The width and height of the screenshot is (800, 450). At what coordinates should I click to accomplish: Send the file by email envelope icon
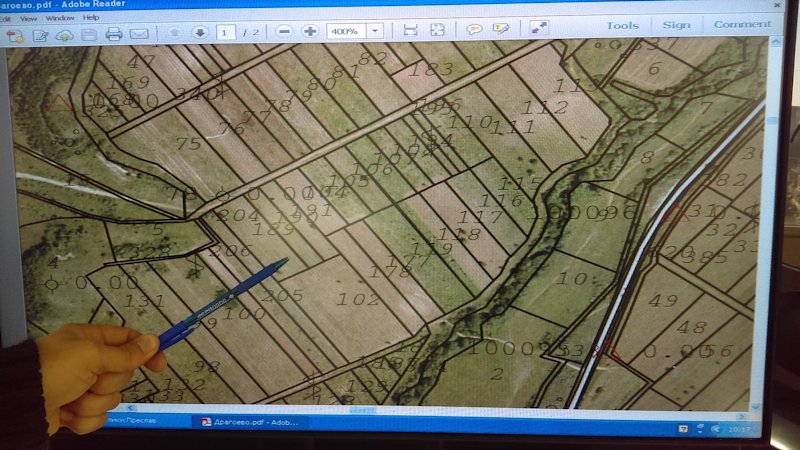[x=139, y=34]
